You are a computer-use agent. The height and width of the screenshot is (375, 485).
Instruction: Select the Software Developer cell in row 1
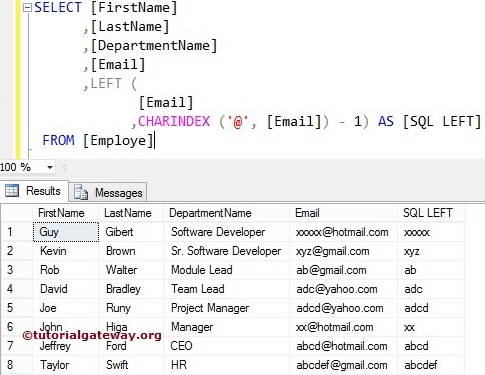(x=227, y=232)
